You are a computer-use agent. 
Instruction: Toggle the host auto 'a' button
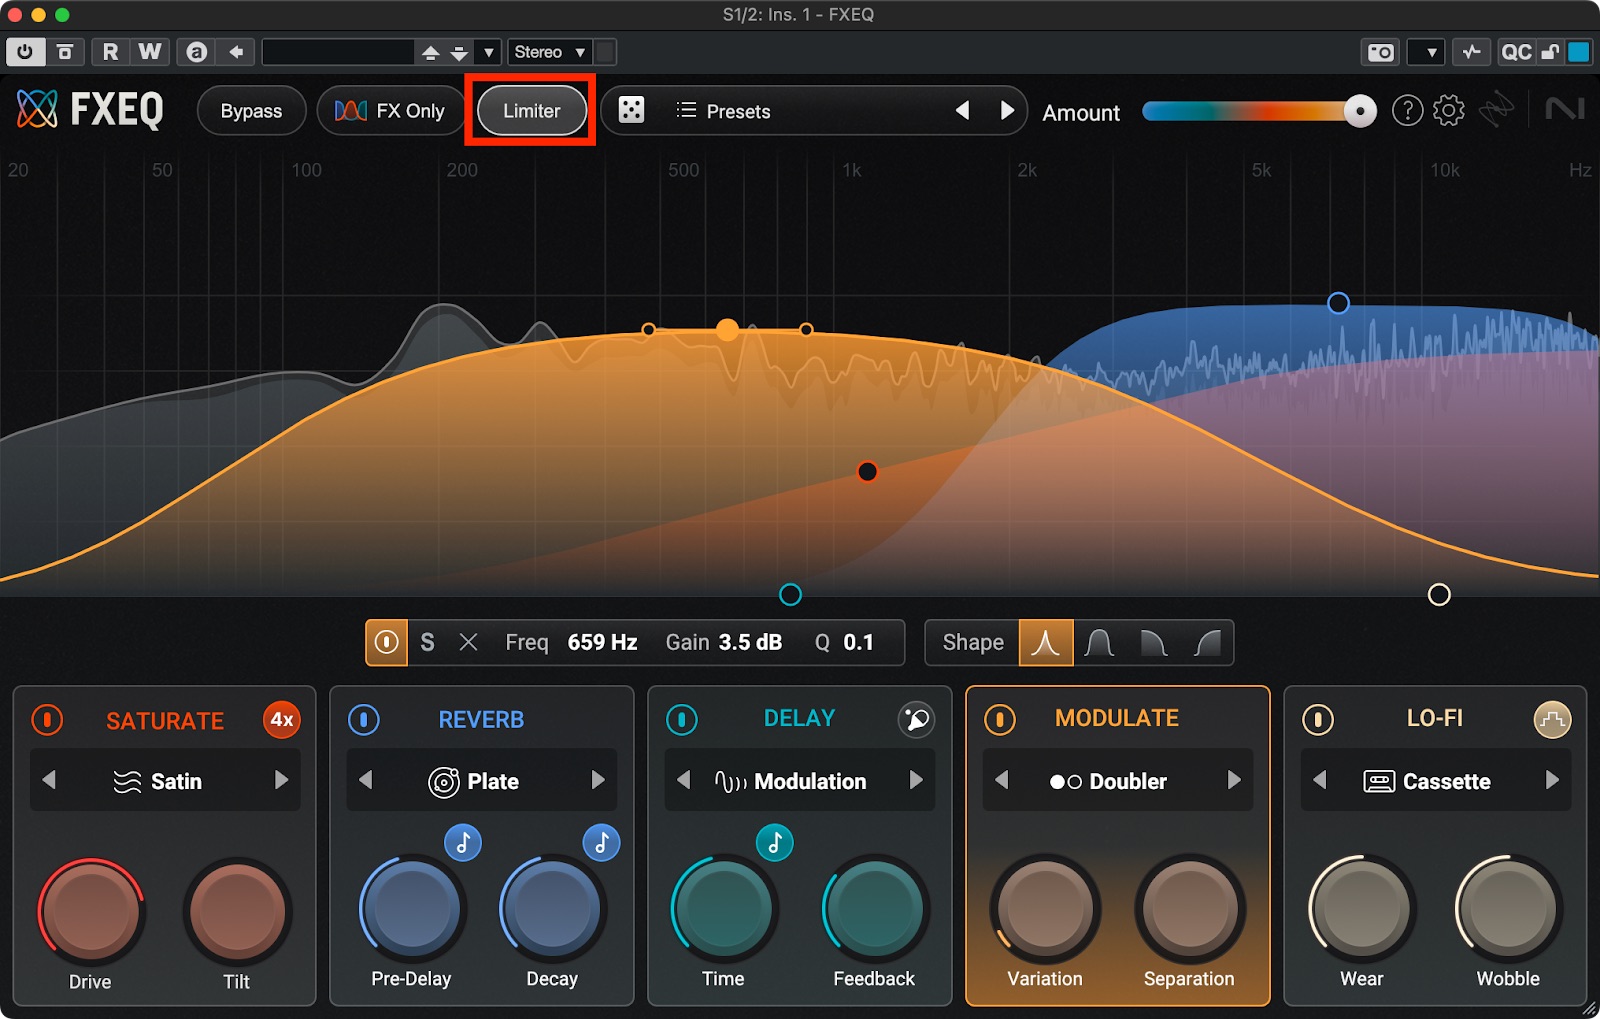click(197, 52)
